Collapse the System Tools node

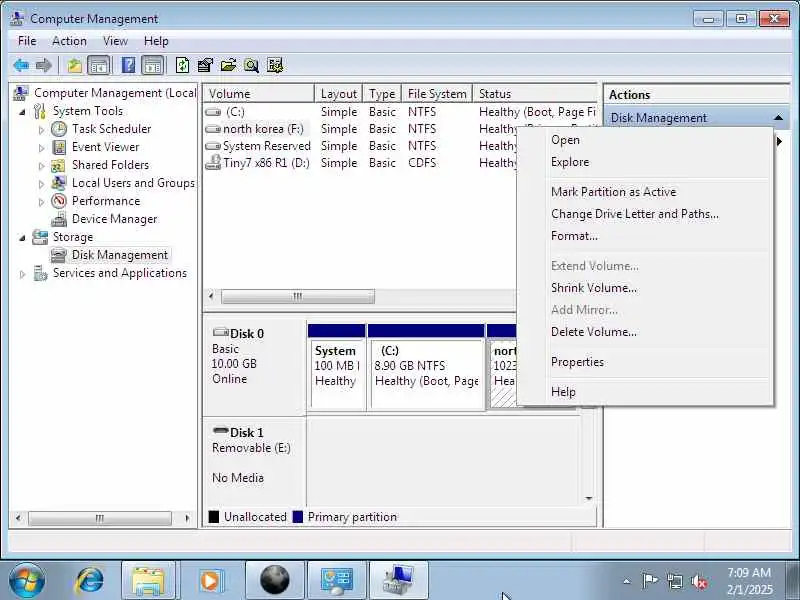tap(22, 112)
